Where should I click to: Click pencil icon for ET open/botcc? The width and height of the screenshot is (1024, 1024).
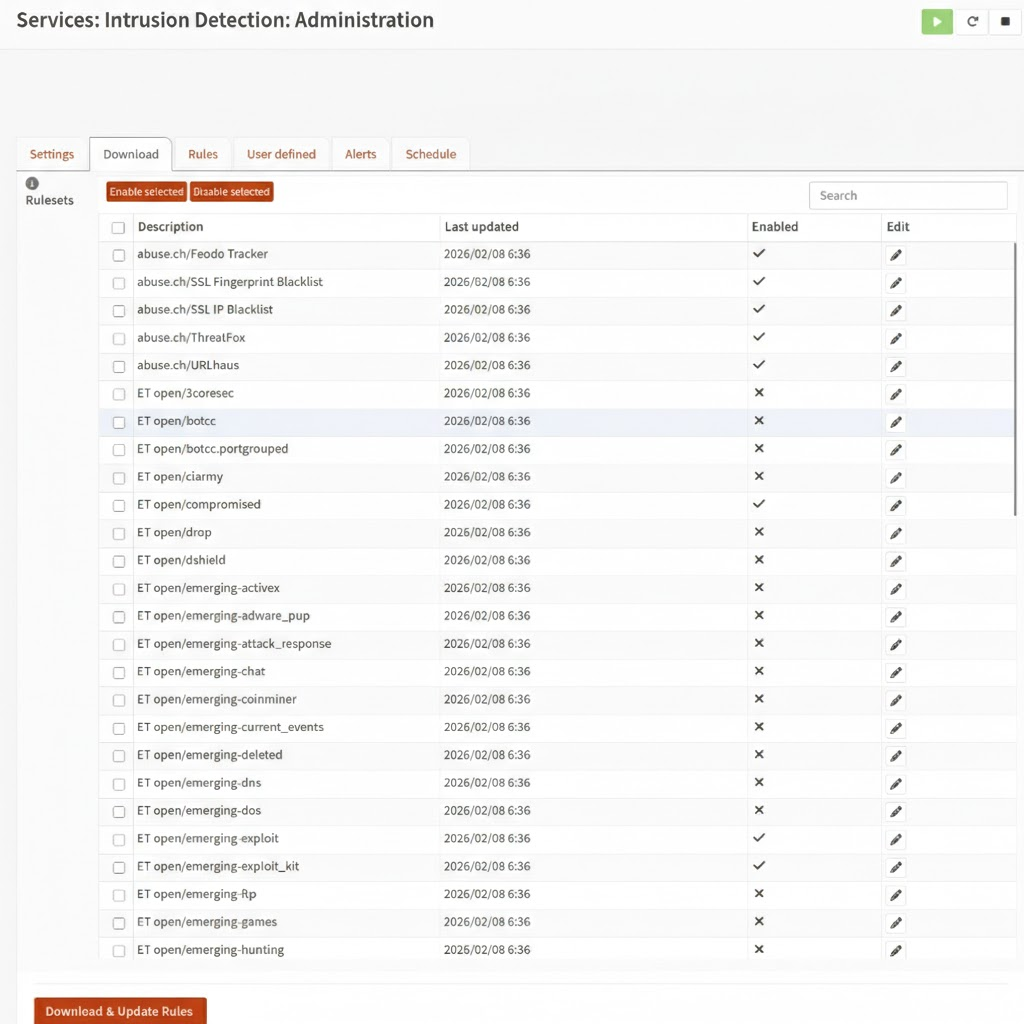[896, 422]
